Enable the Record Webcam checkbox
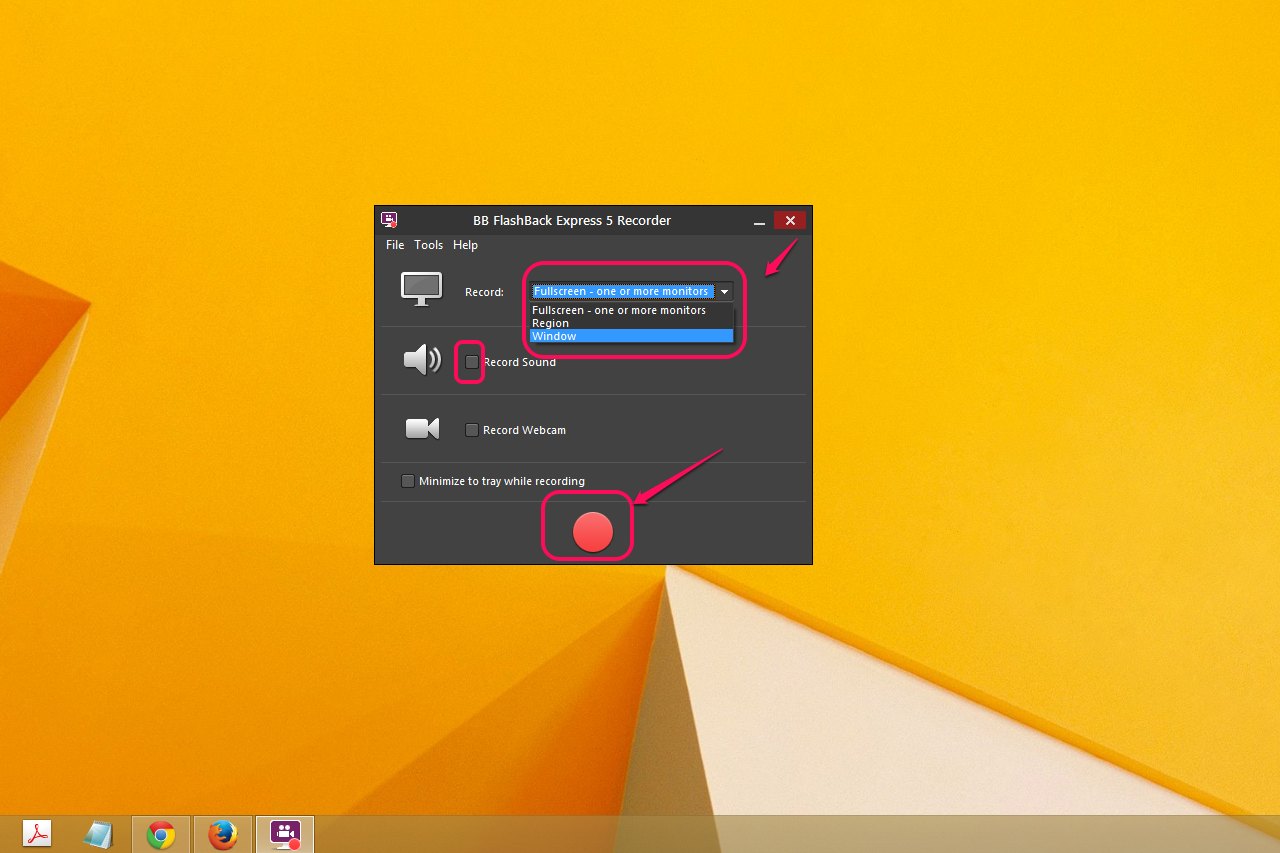Screen dimensions: 1280x853 pyautogui.click(x=472, y=430)
